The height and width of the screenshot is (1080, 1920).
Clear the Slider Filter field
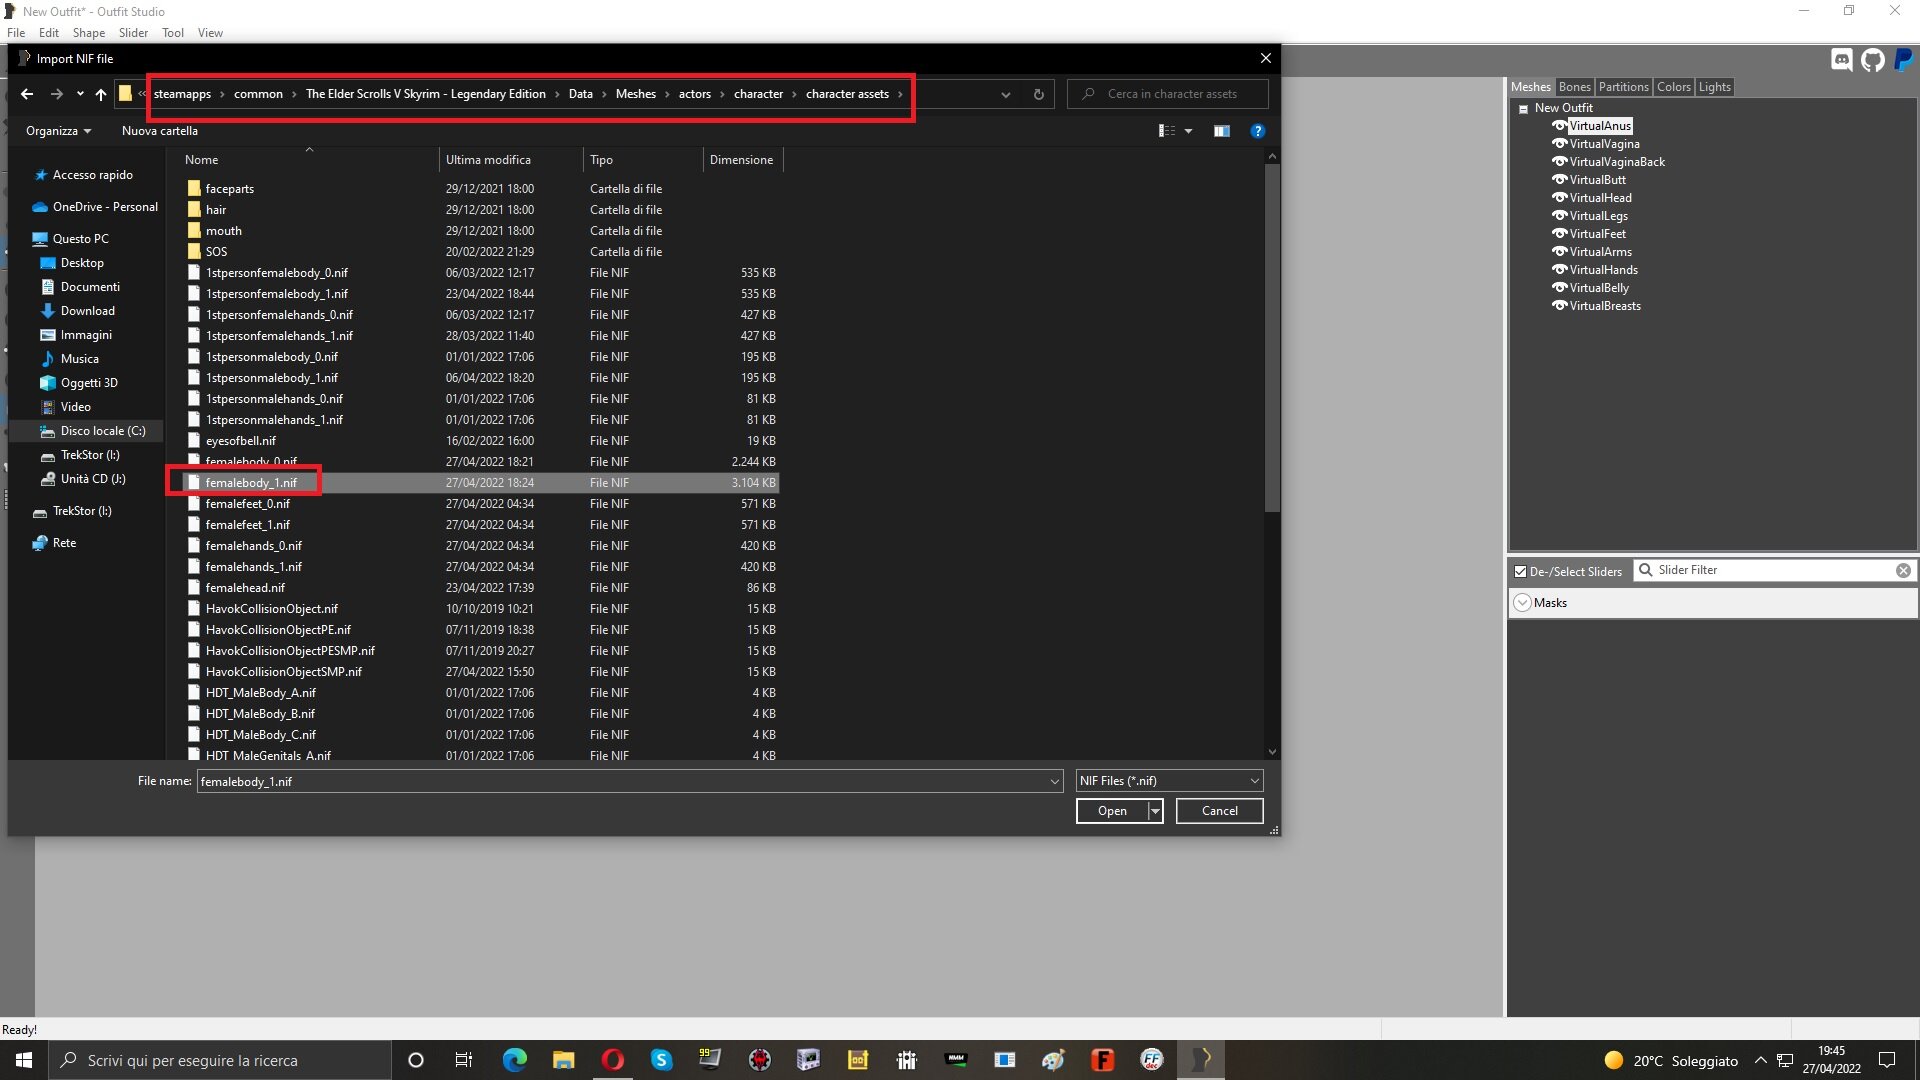click(1903, 570)
